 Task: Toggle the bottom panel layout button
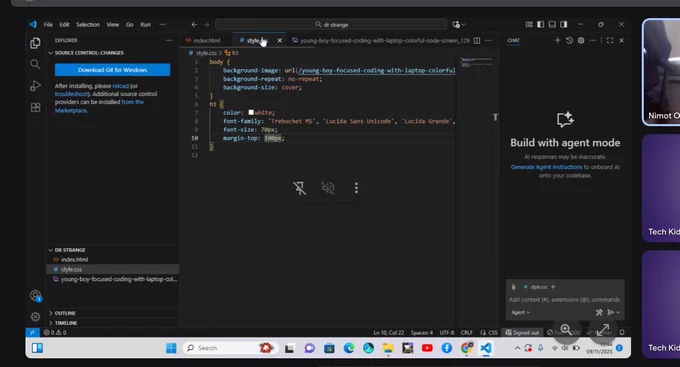pyautogui.click(x=552, y=24)
